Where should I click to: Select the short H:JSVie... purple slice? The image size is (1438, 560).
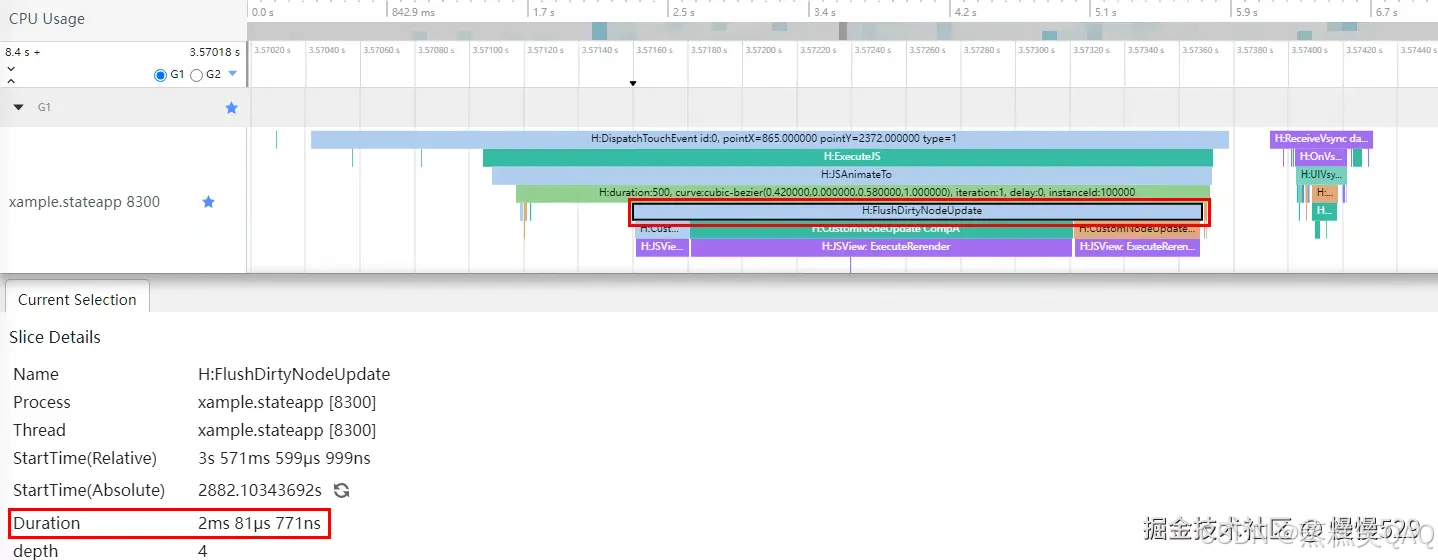coord(662,247)
